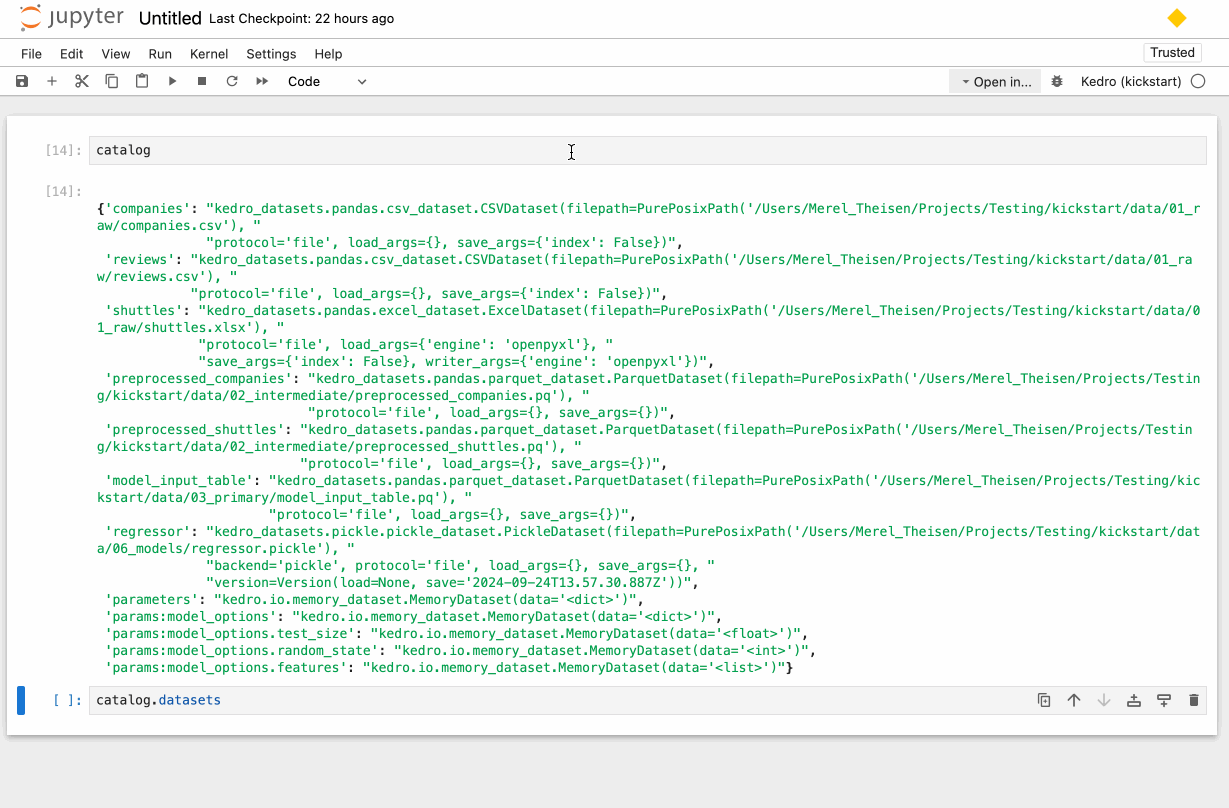Viewport: 1229px width, 808px height.
Task: Open the Kernel menu
Action: tap(209, 54)
